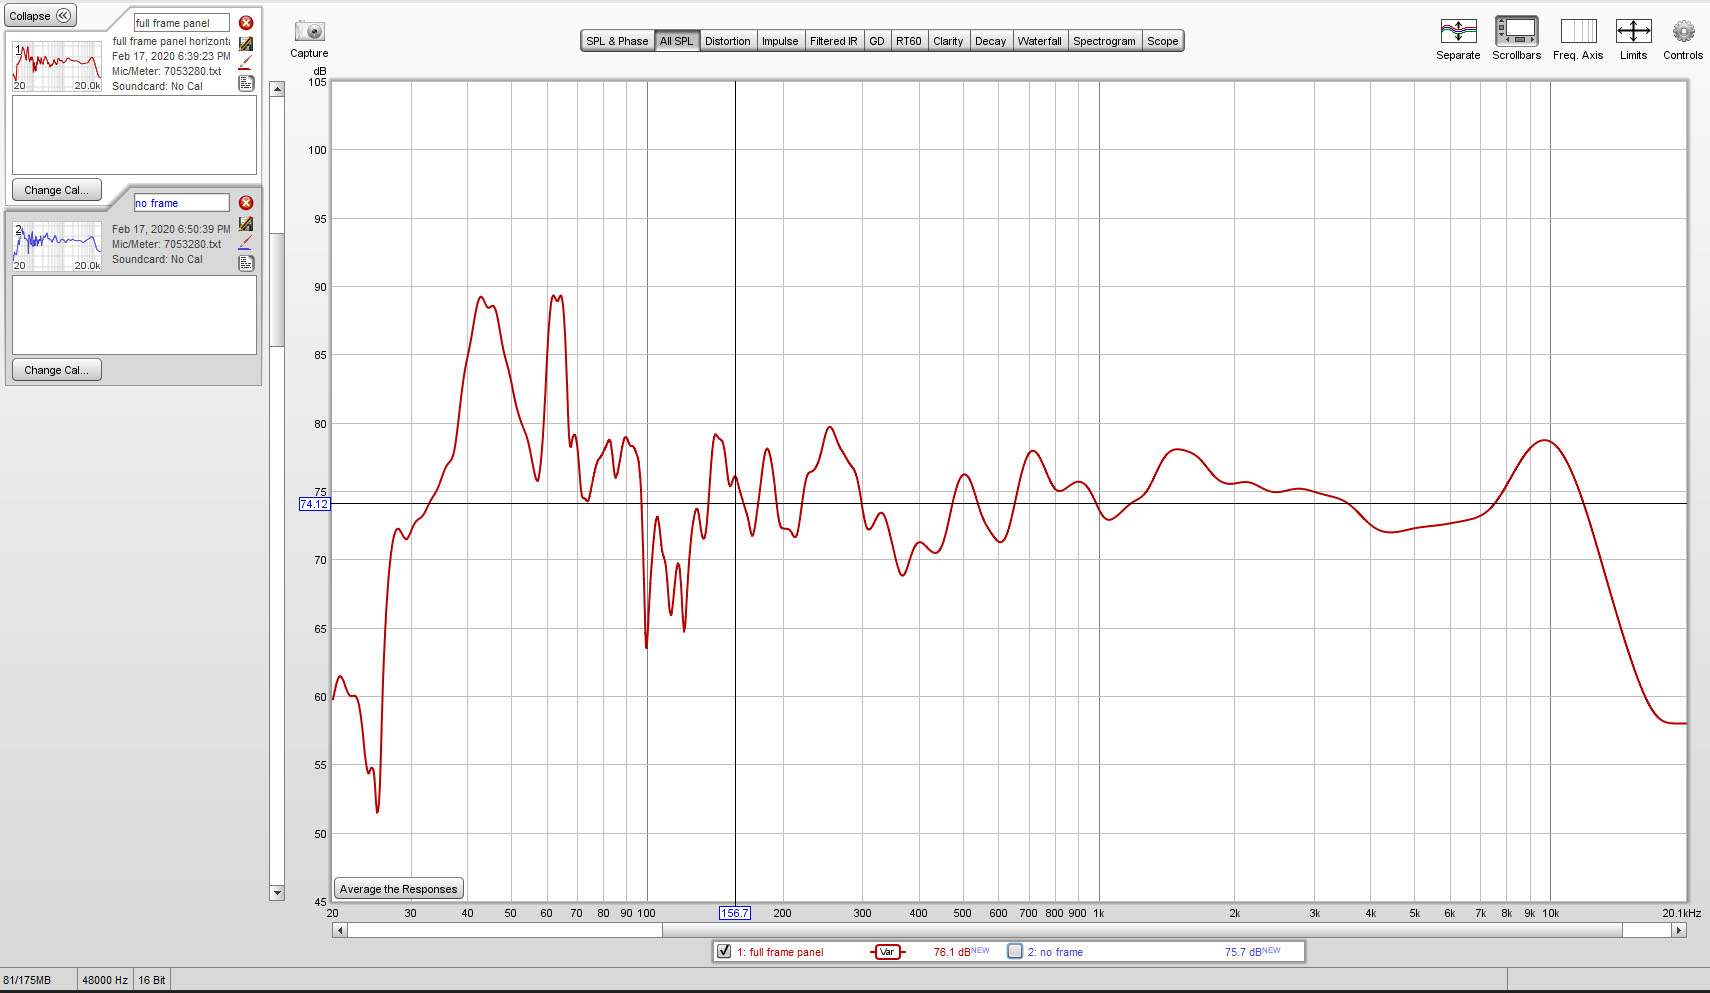Click Change Cal for full frame panel
The image size is (1710, 993).
click(x=56, y=190)
